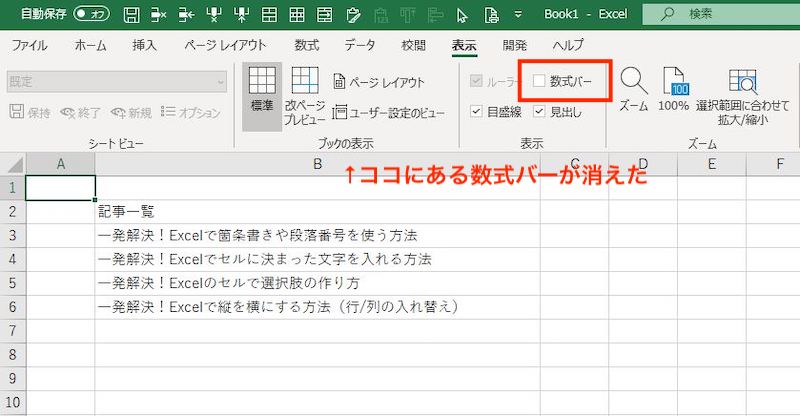Screen dimensions: 800x416
Task: Enable the 数式バー checkbox
Action: point(539,81)
